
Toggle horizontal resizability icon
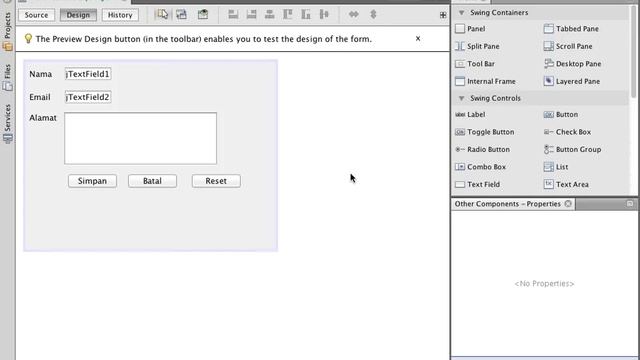(x=353, y=15)
